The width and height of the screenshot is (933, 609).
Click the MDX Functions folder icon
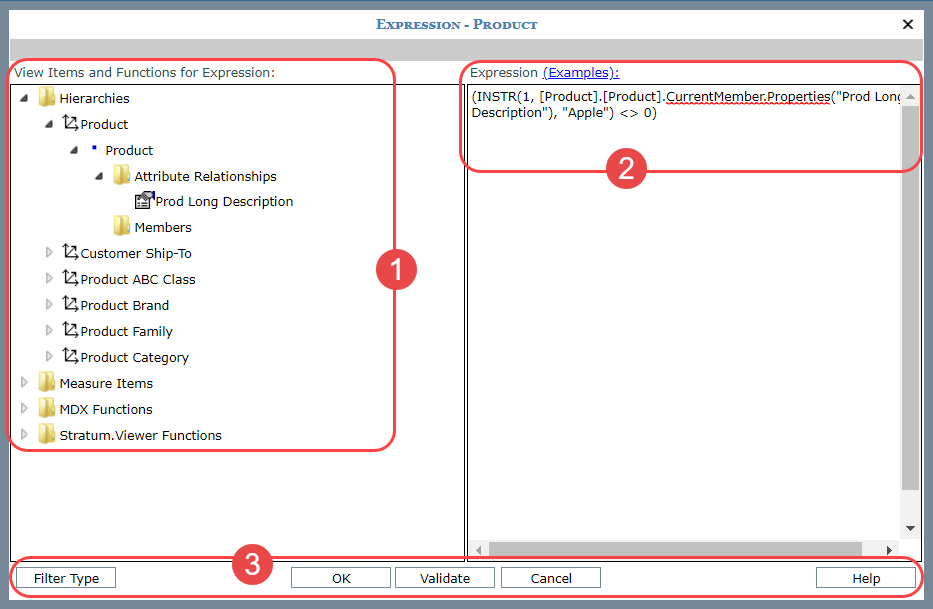46,409
